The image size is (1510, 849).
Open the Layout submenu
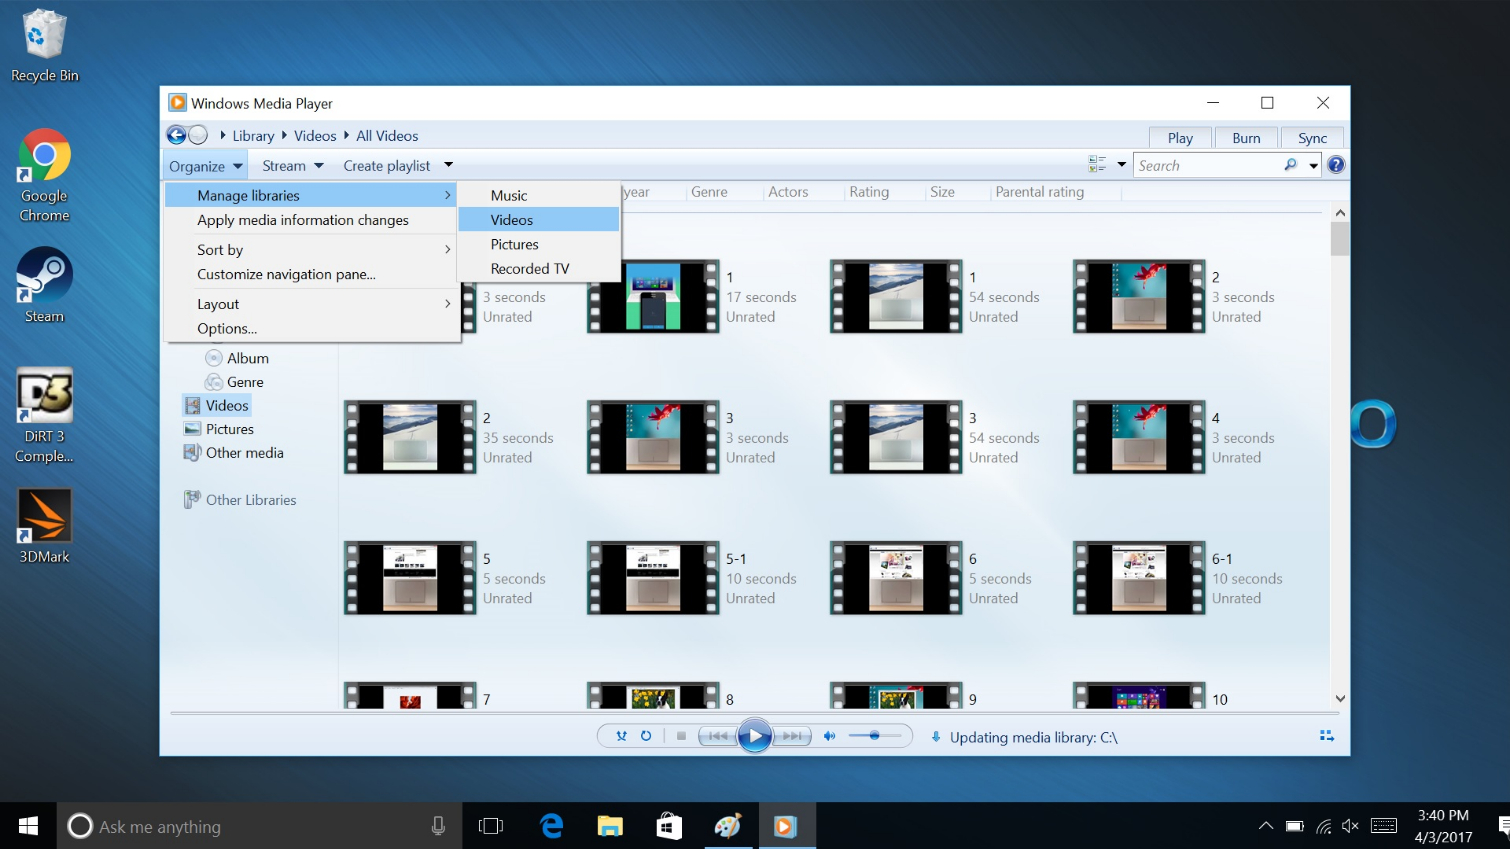coord(311,304)
